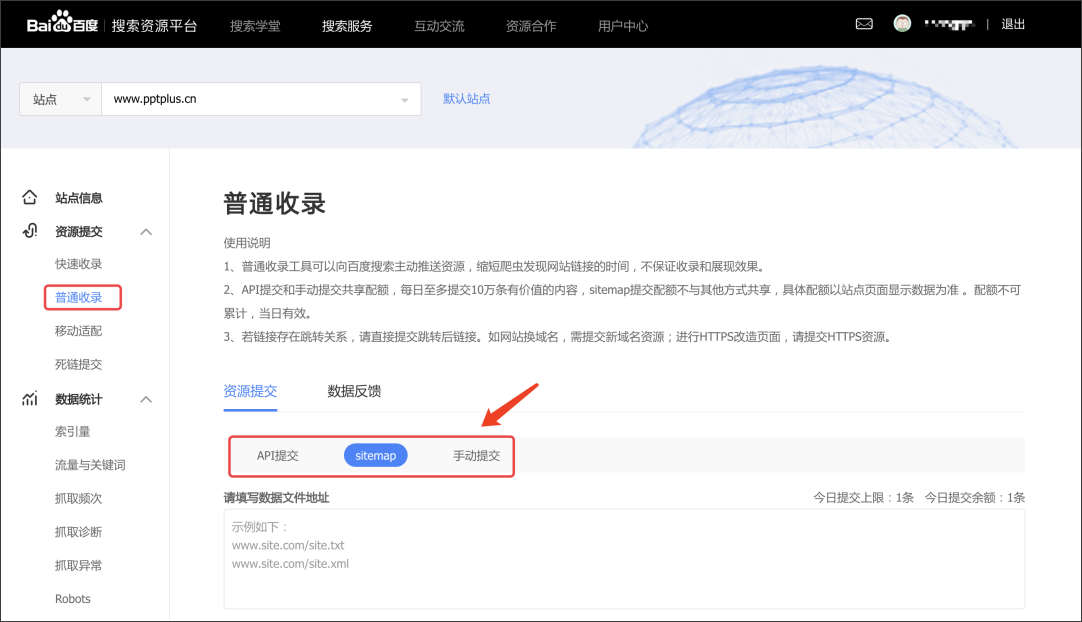This screenshot has height=622, width=1082.
Task: Select the API提交 submission method
Action: pyautogui.click(x=277, y=456)
